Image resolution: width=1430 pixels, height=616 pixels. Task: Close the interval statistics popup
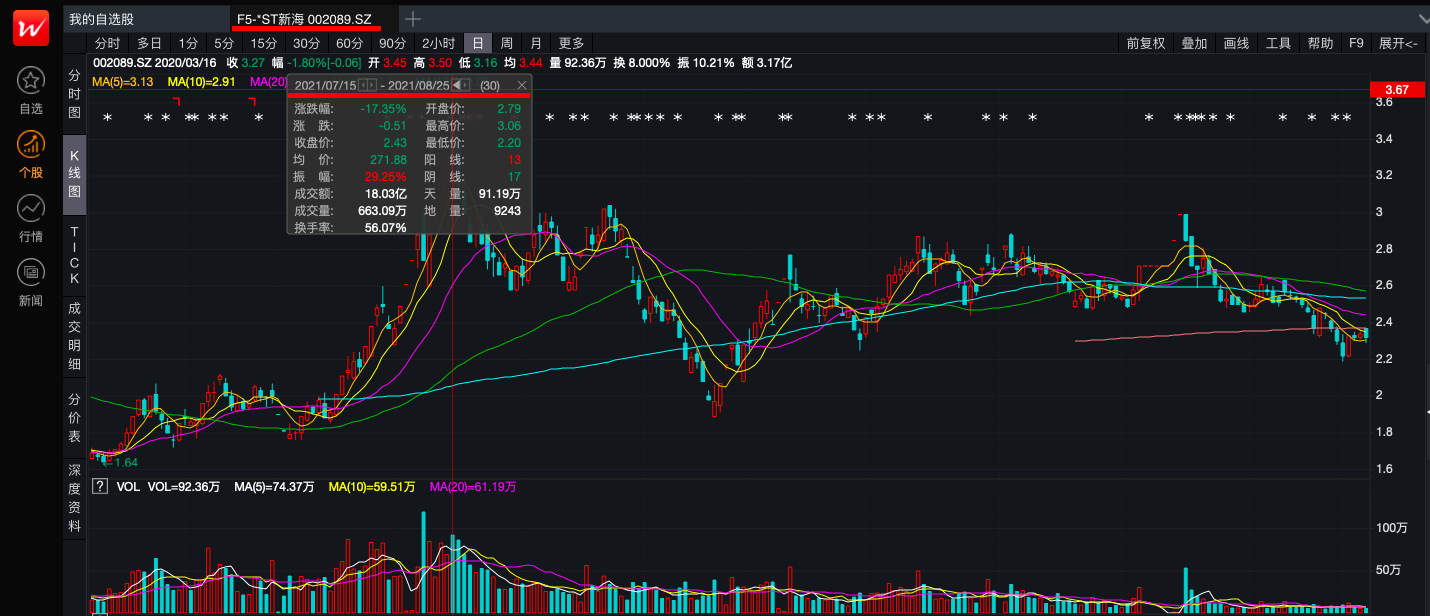[x=521, y=86]
